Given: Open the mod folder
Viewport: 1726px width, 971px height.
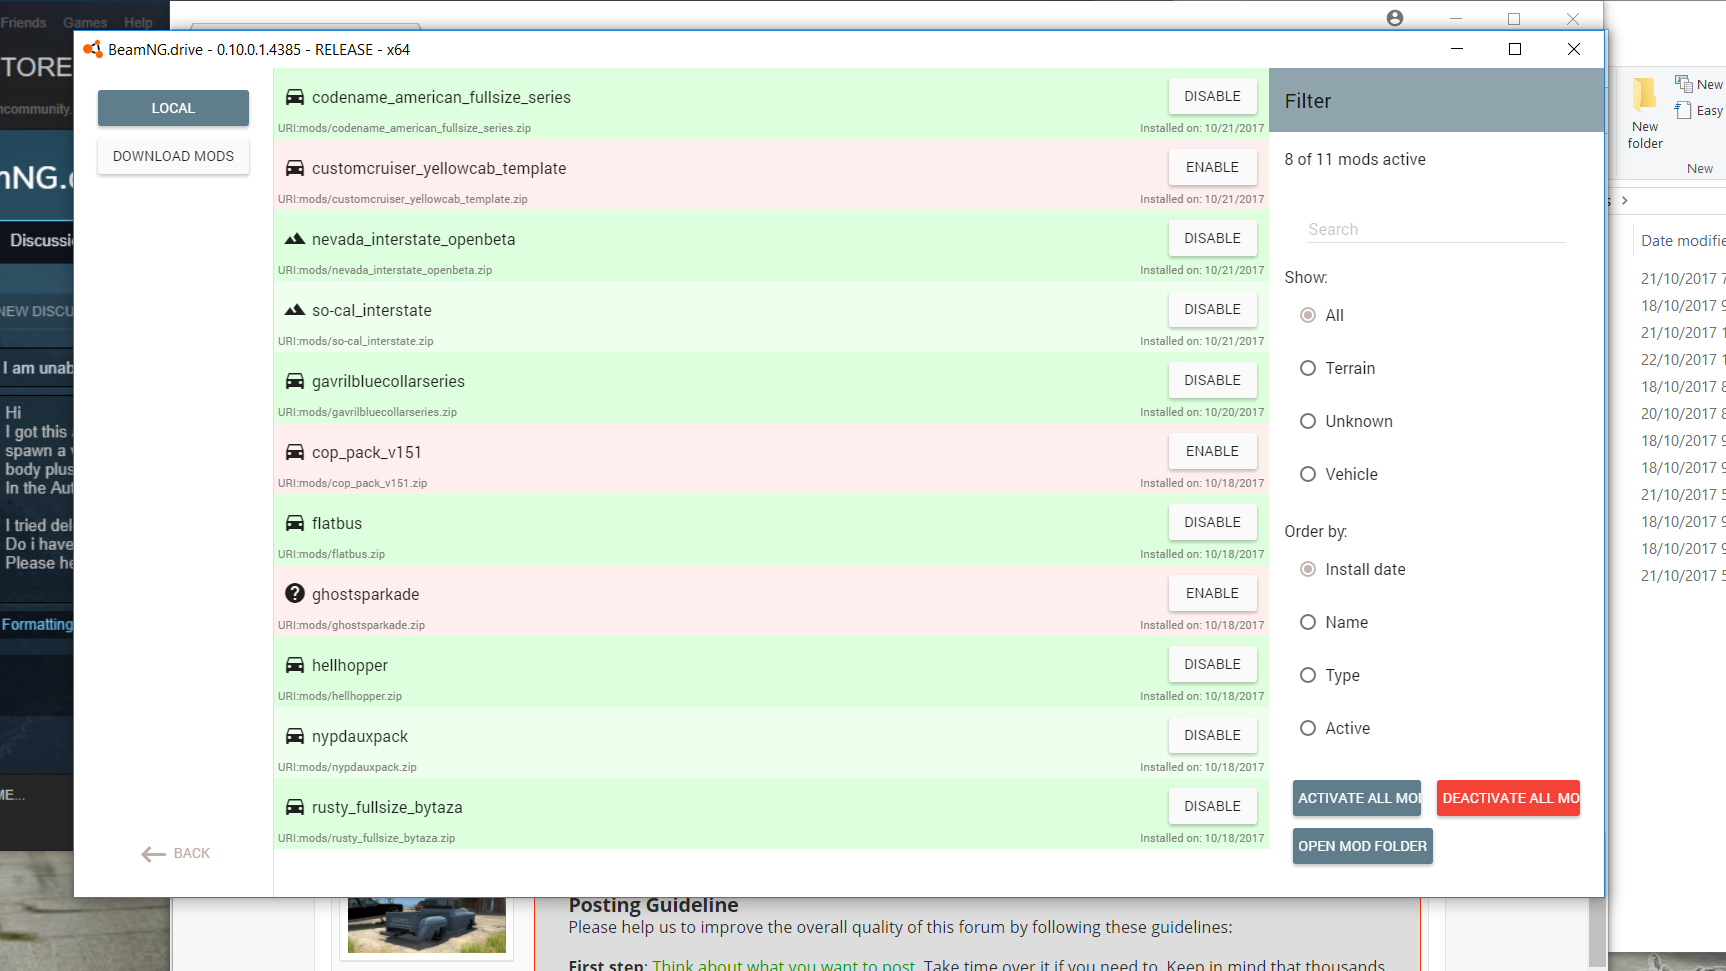Looking at the screenshot, I should [1362, 846].
